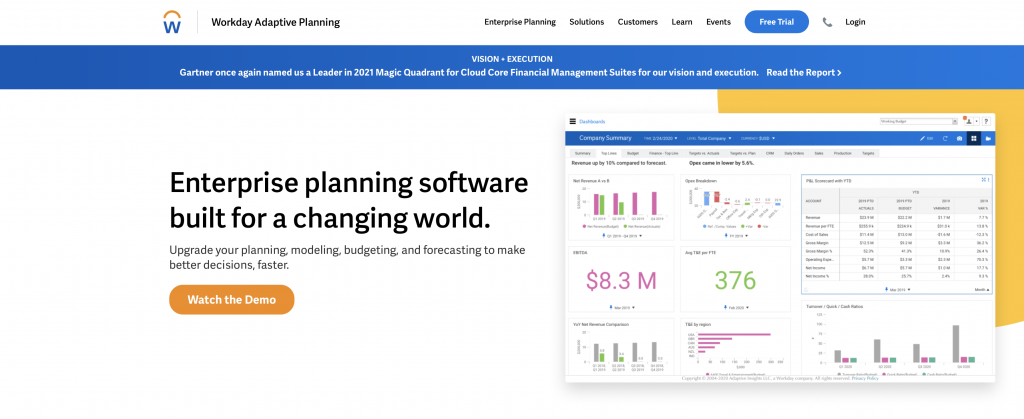Open the Mar 2019 dropdown in EBITDA card

point(624,308)
